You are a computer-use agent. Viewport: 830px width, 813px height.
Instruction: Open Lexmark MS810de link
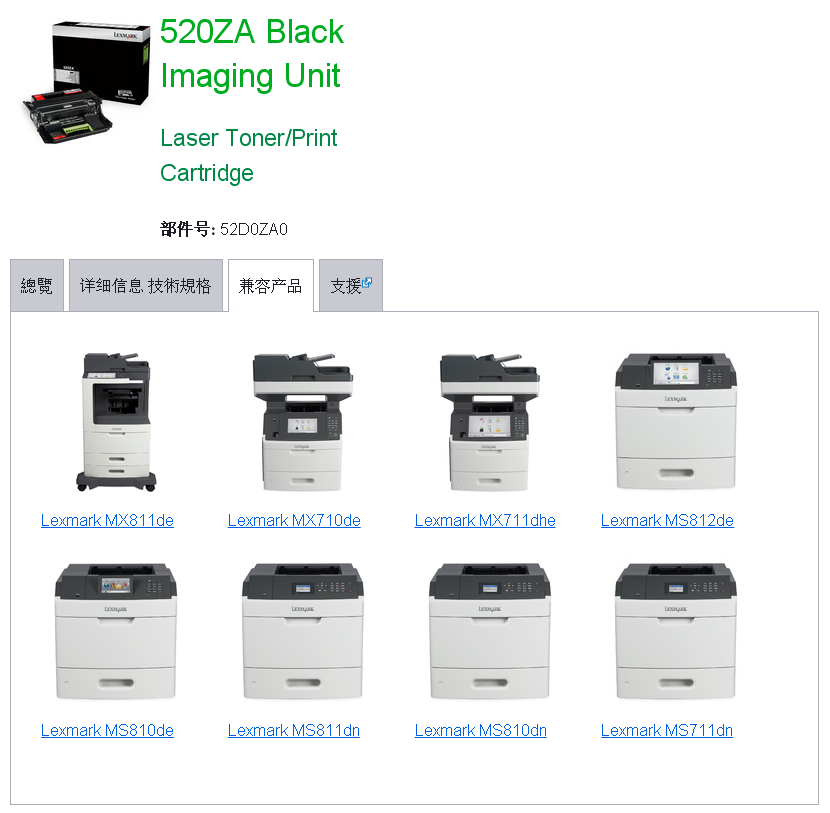tap(107, 730)
